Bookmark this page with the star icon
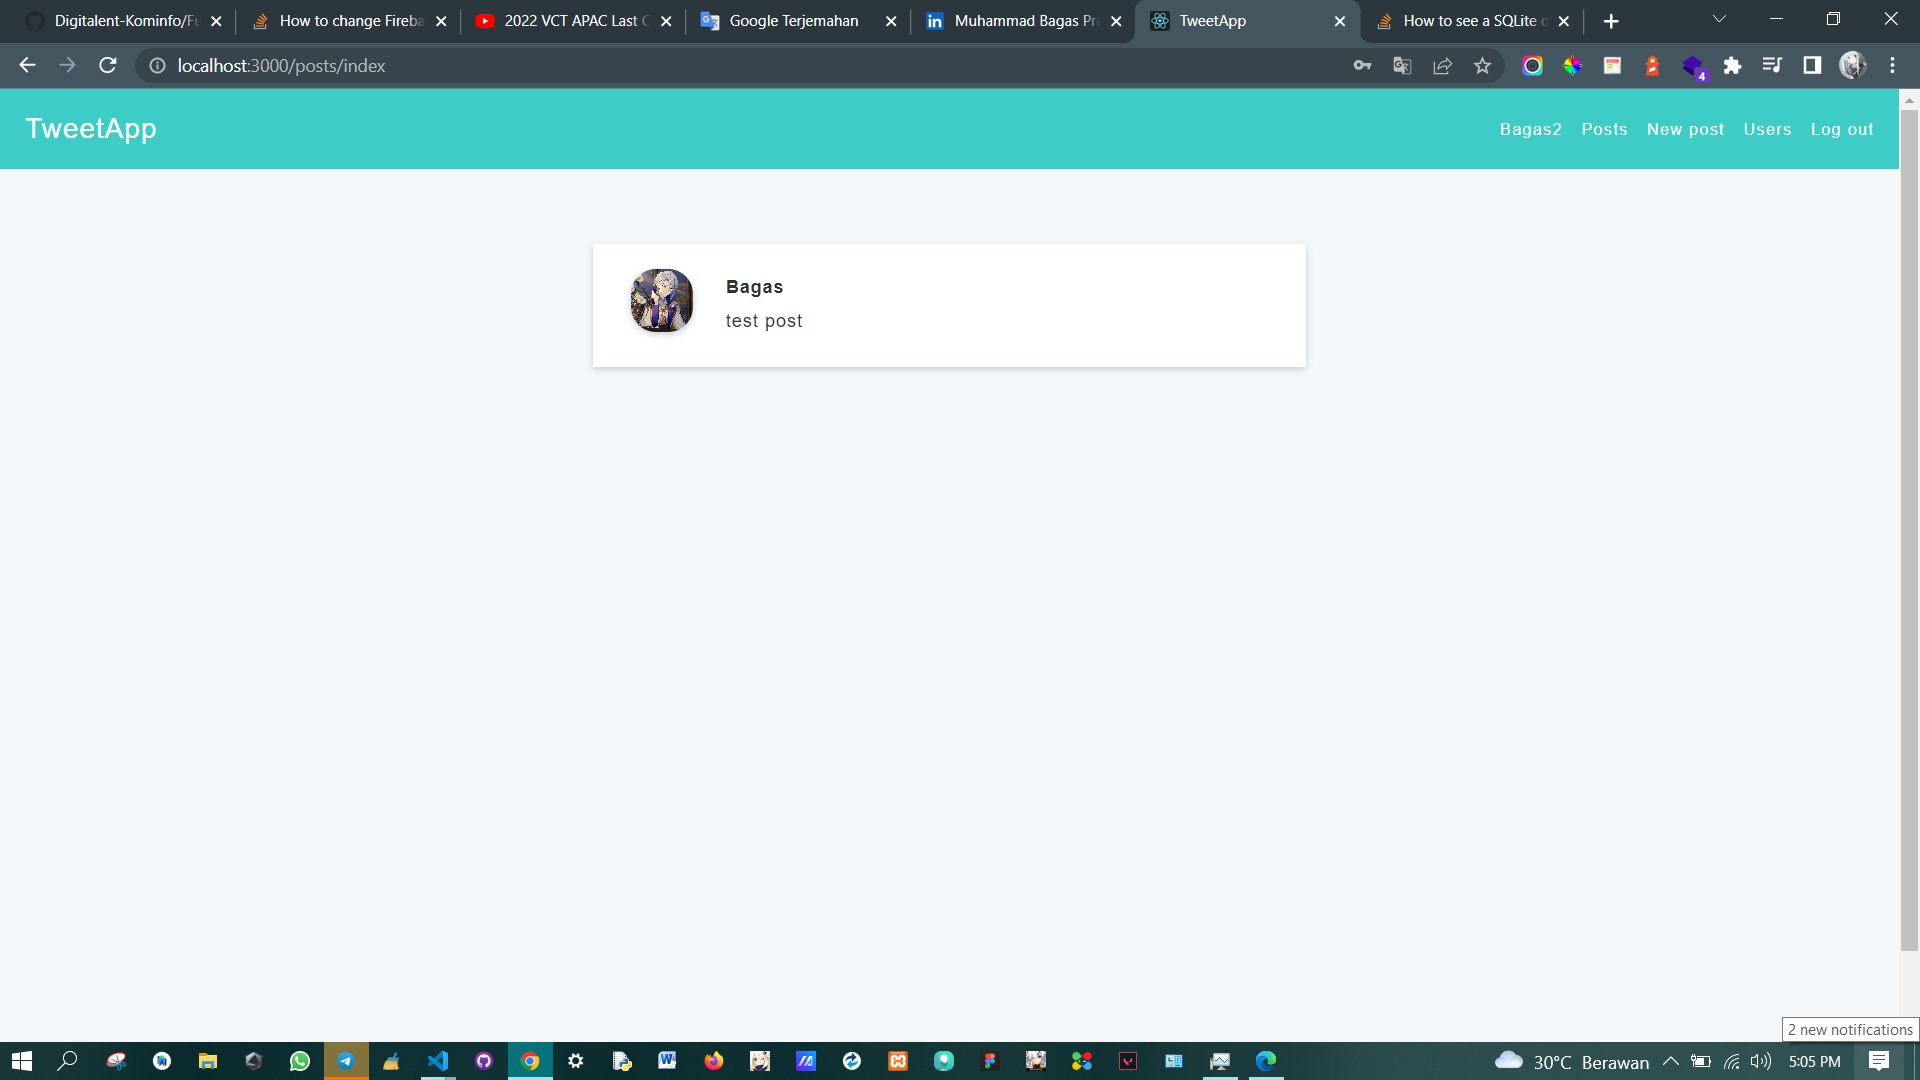The width and height of the screenshot is (1920, 1080). point(1482,66)
